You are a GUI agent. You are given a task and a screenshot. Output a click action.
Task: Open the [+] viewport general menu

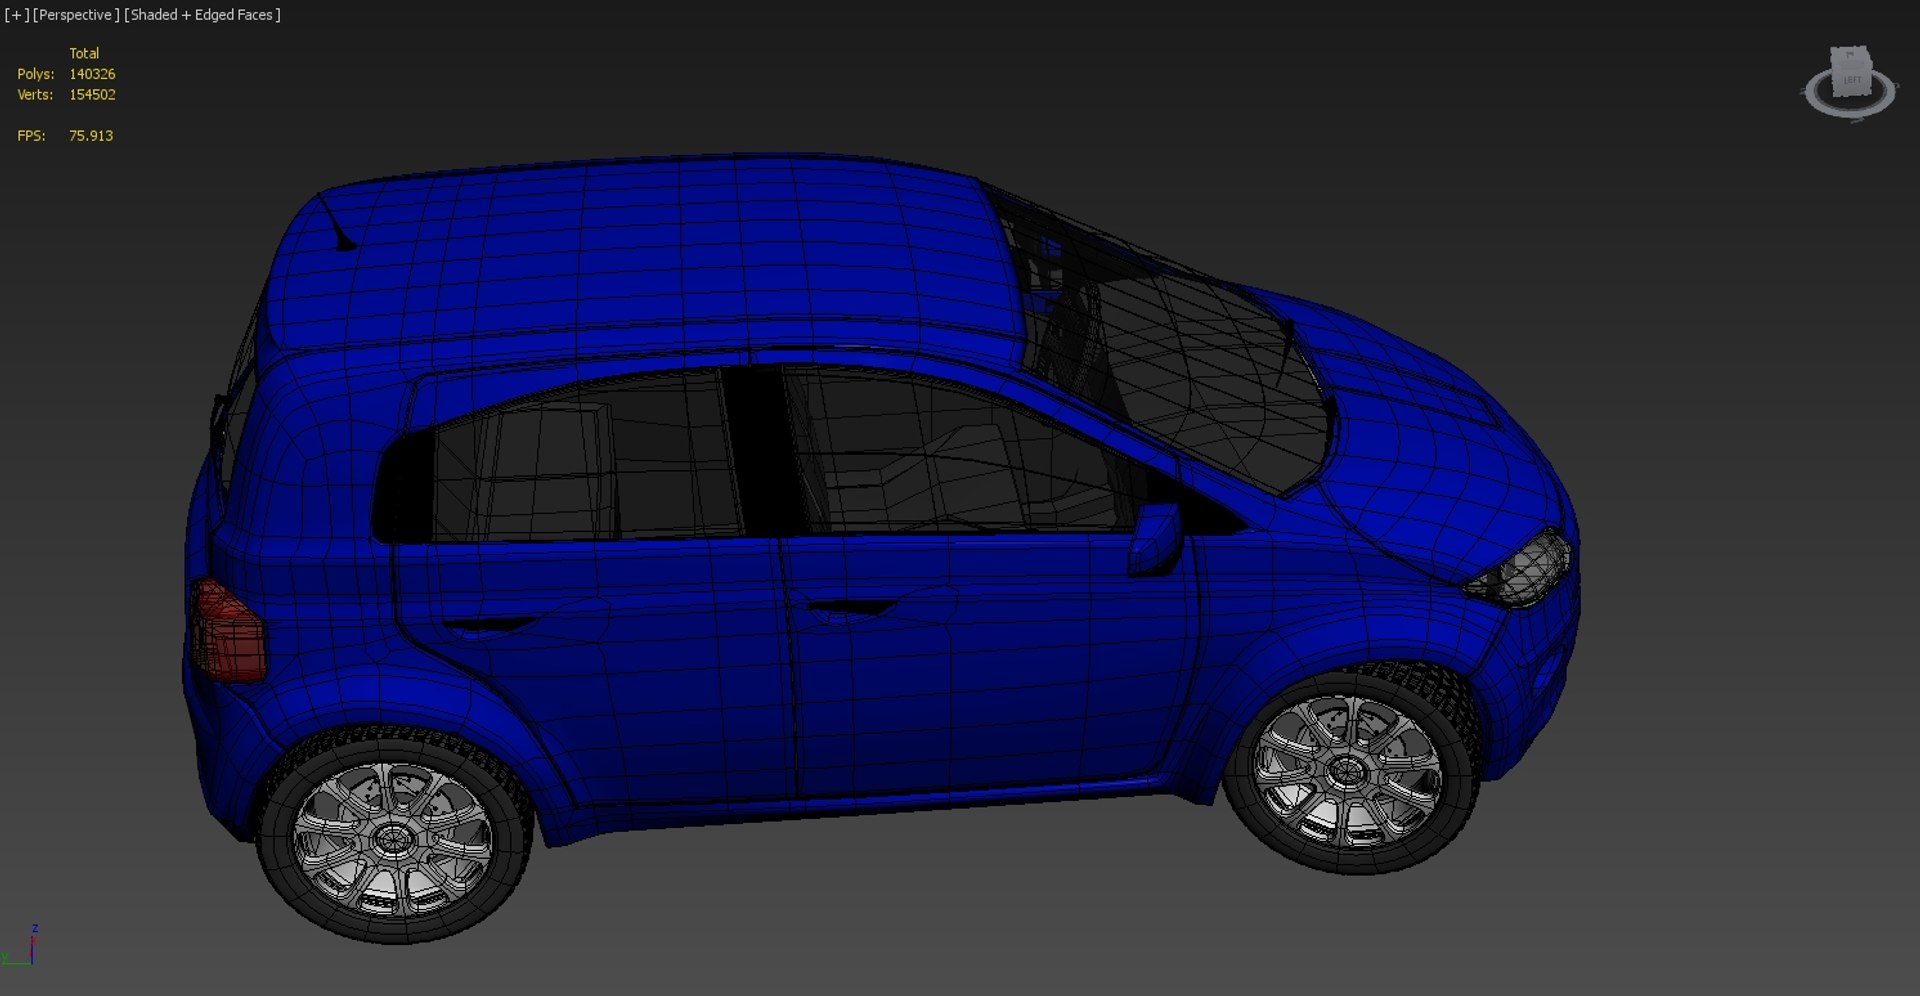[x=17, y=15]
